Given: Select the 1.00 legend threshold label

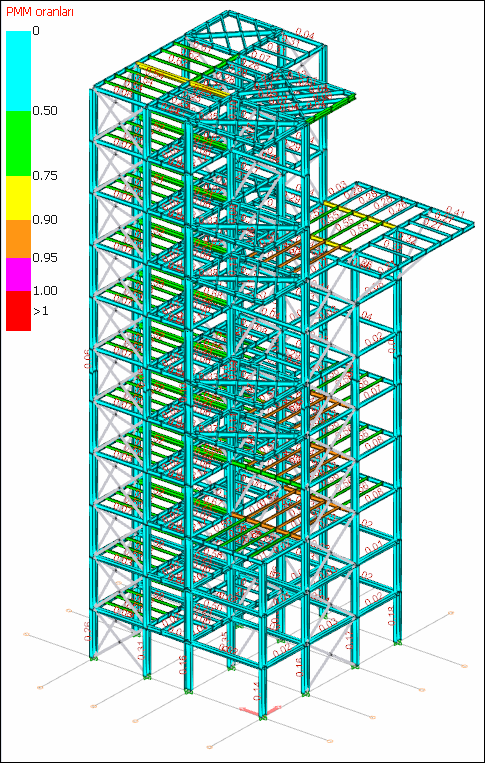Looking at the screenshot, I should click(x=44, y=291).
